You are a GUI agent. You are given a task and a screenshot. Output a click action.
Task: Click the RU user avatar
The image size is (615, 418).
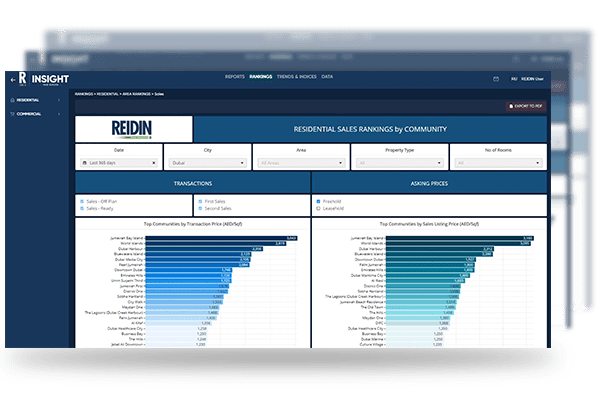pos(514,79)
